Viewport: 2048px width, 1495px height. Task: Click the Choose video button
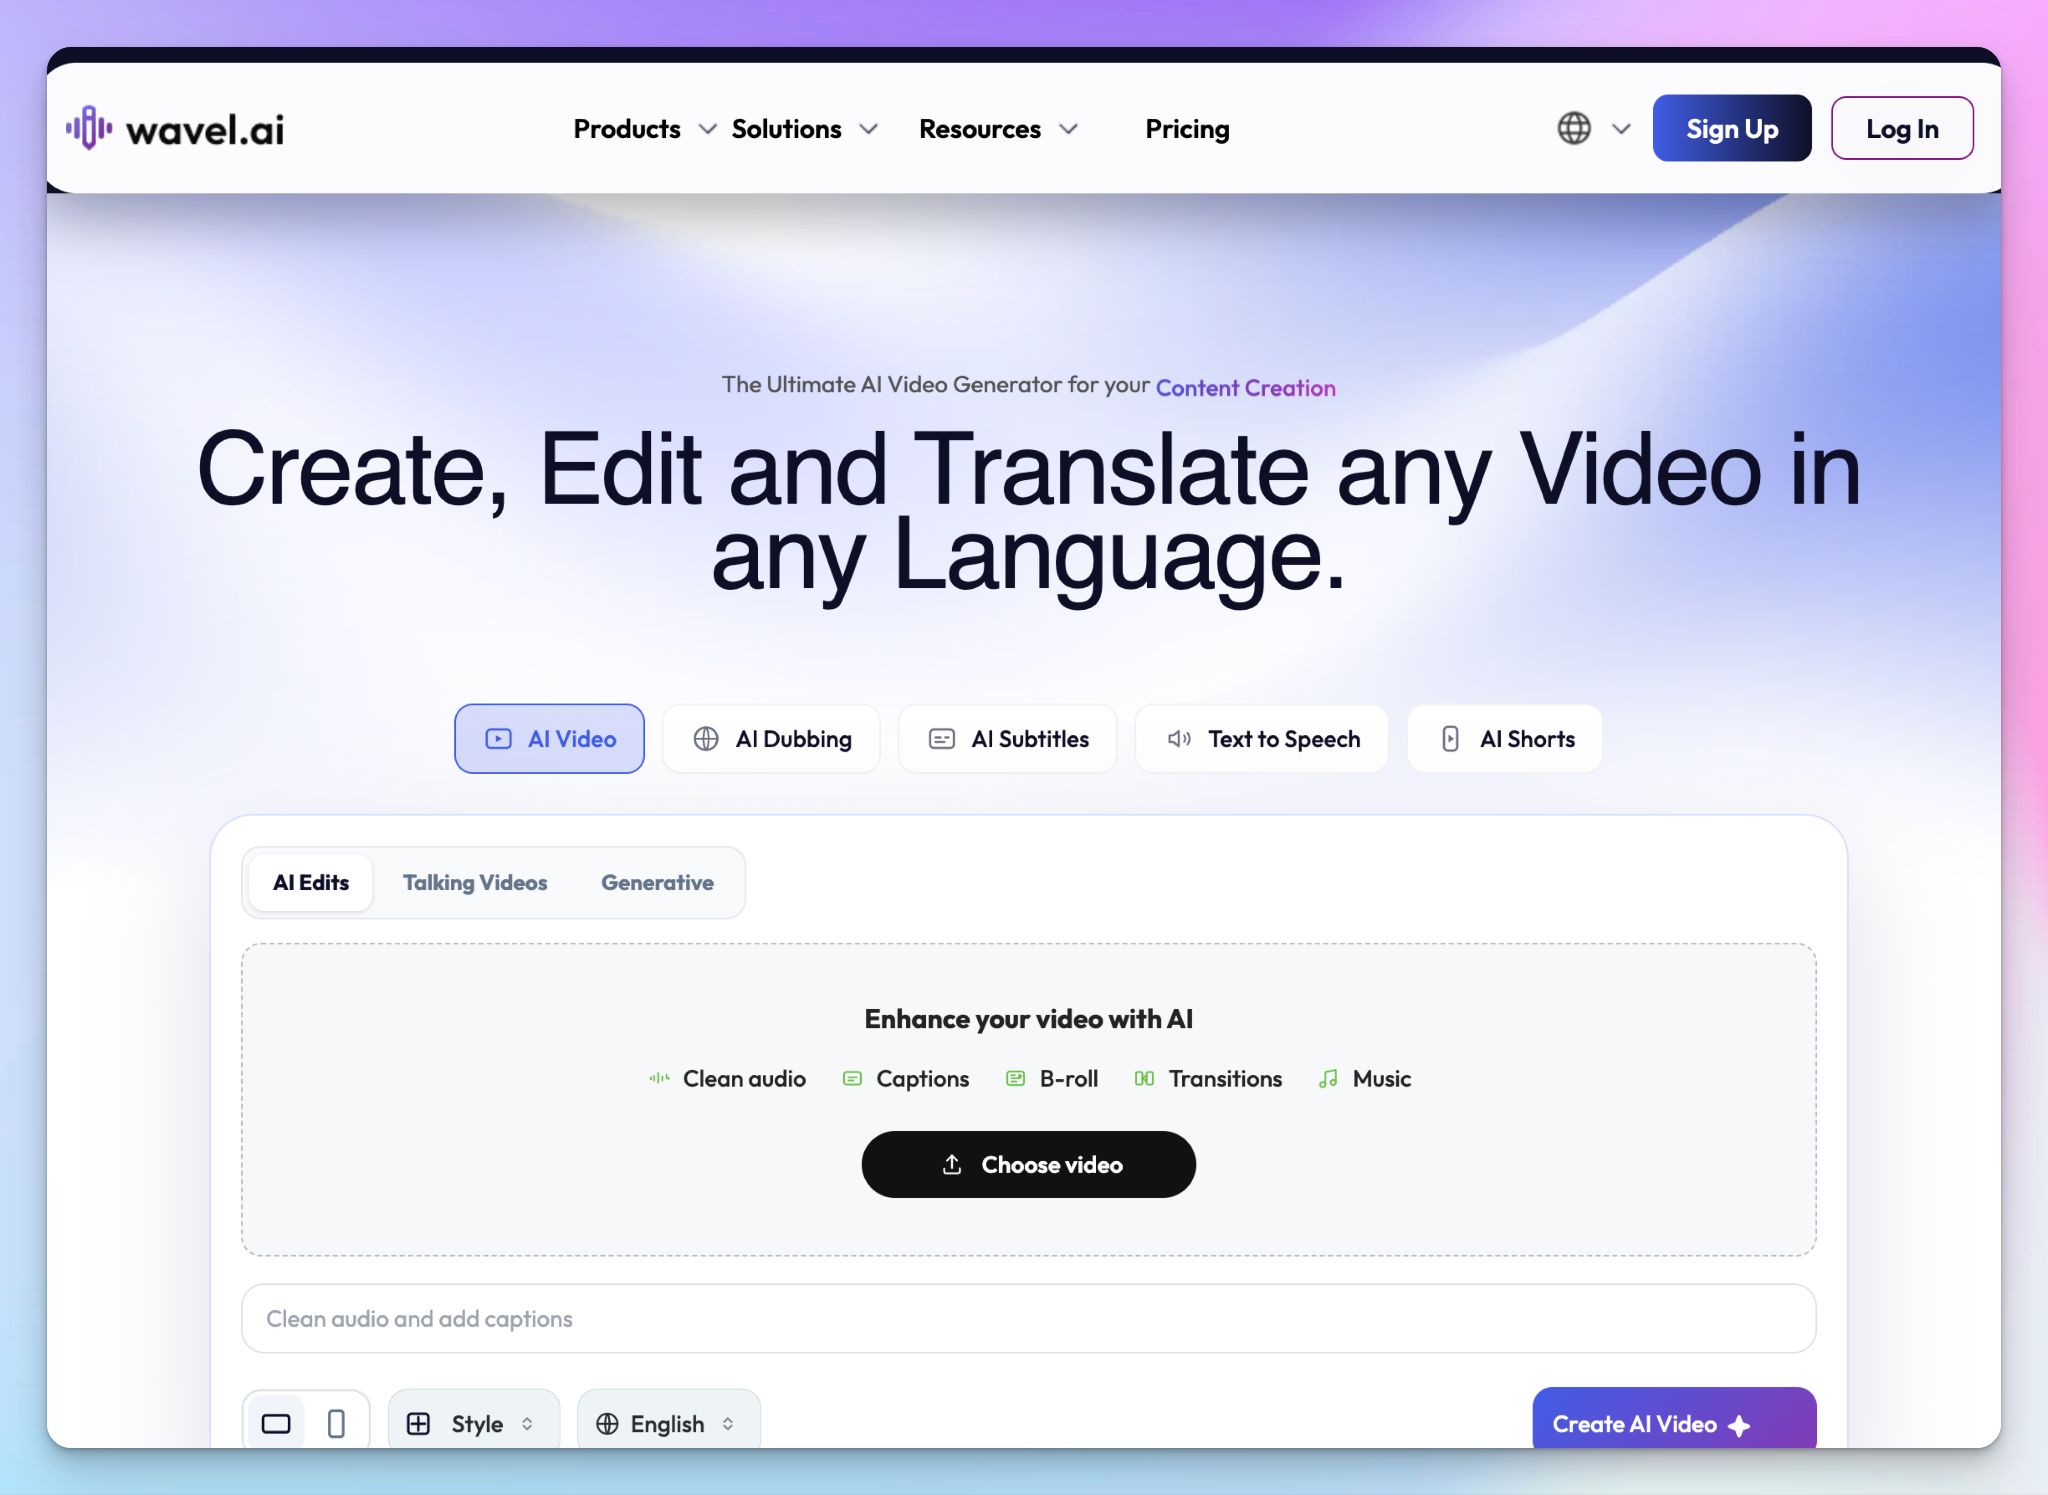(x=1029, y=1164)
